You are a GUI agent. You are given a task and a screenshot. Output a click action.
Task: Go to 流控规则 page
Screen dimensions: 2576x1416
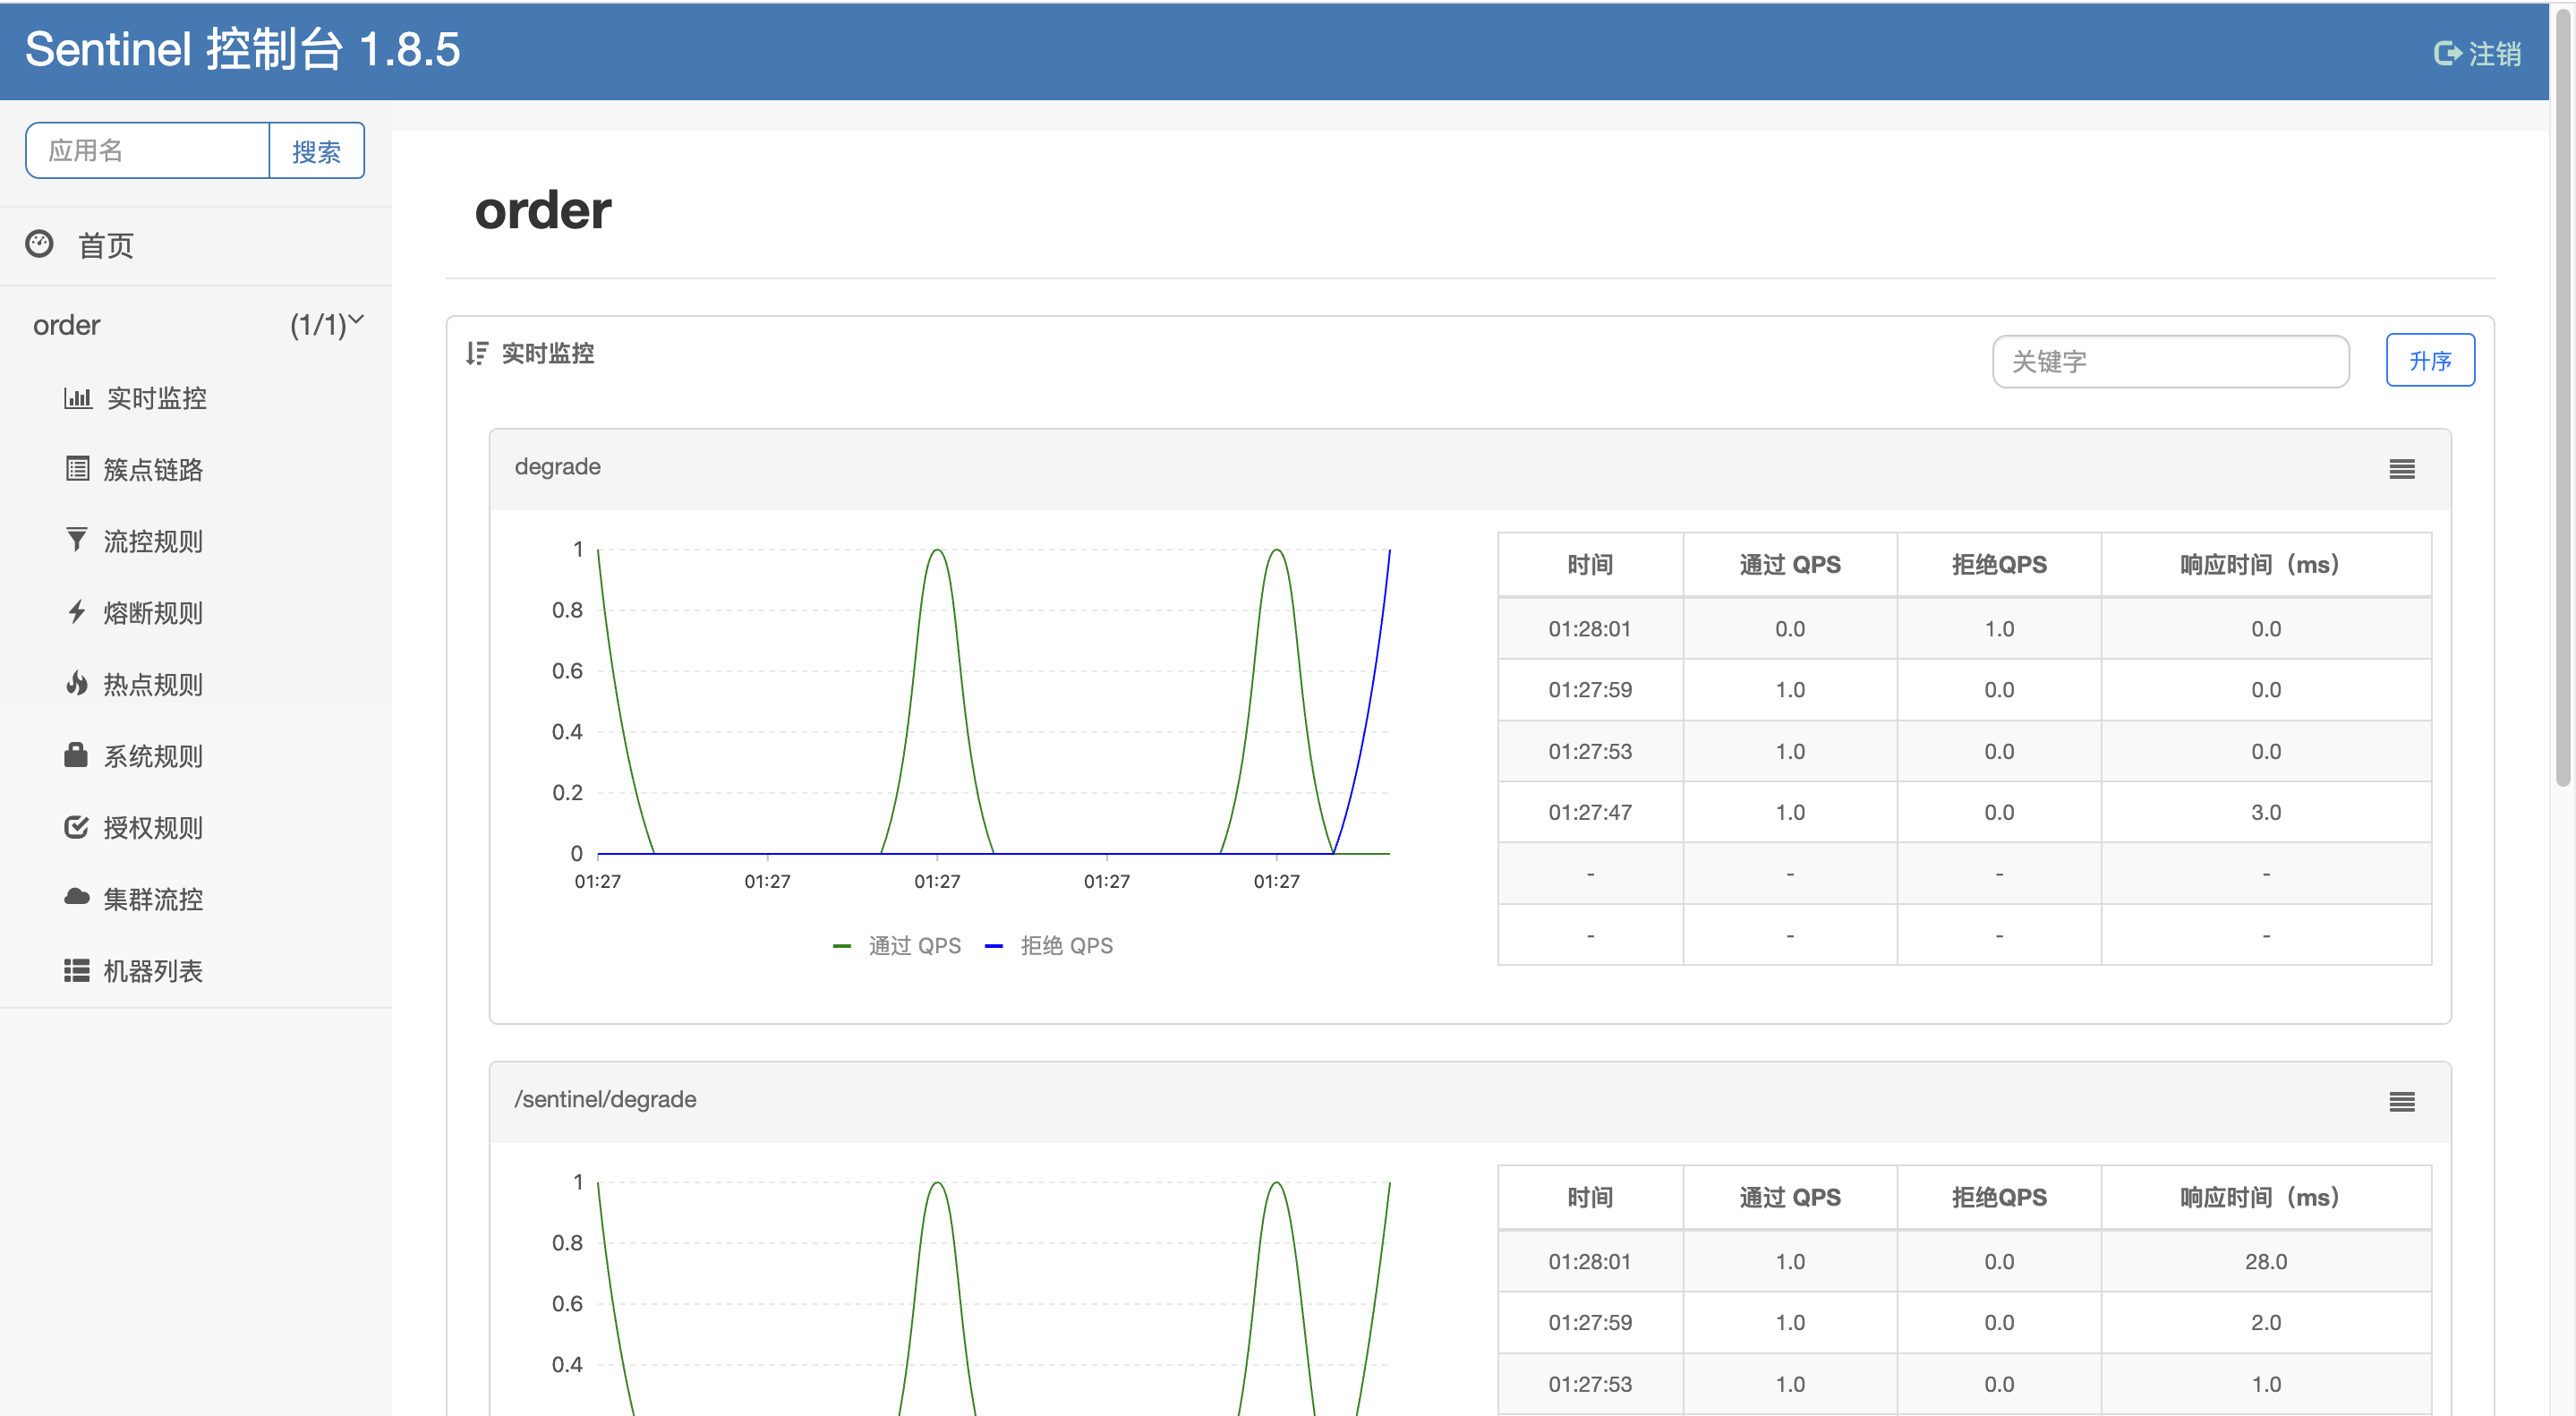[x=152, y=541]
